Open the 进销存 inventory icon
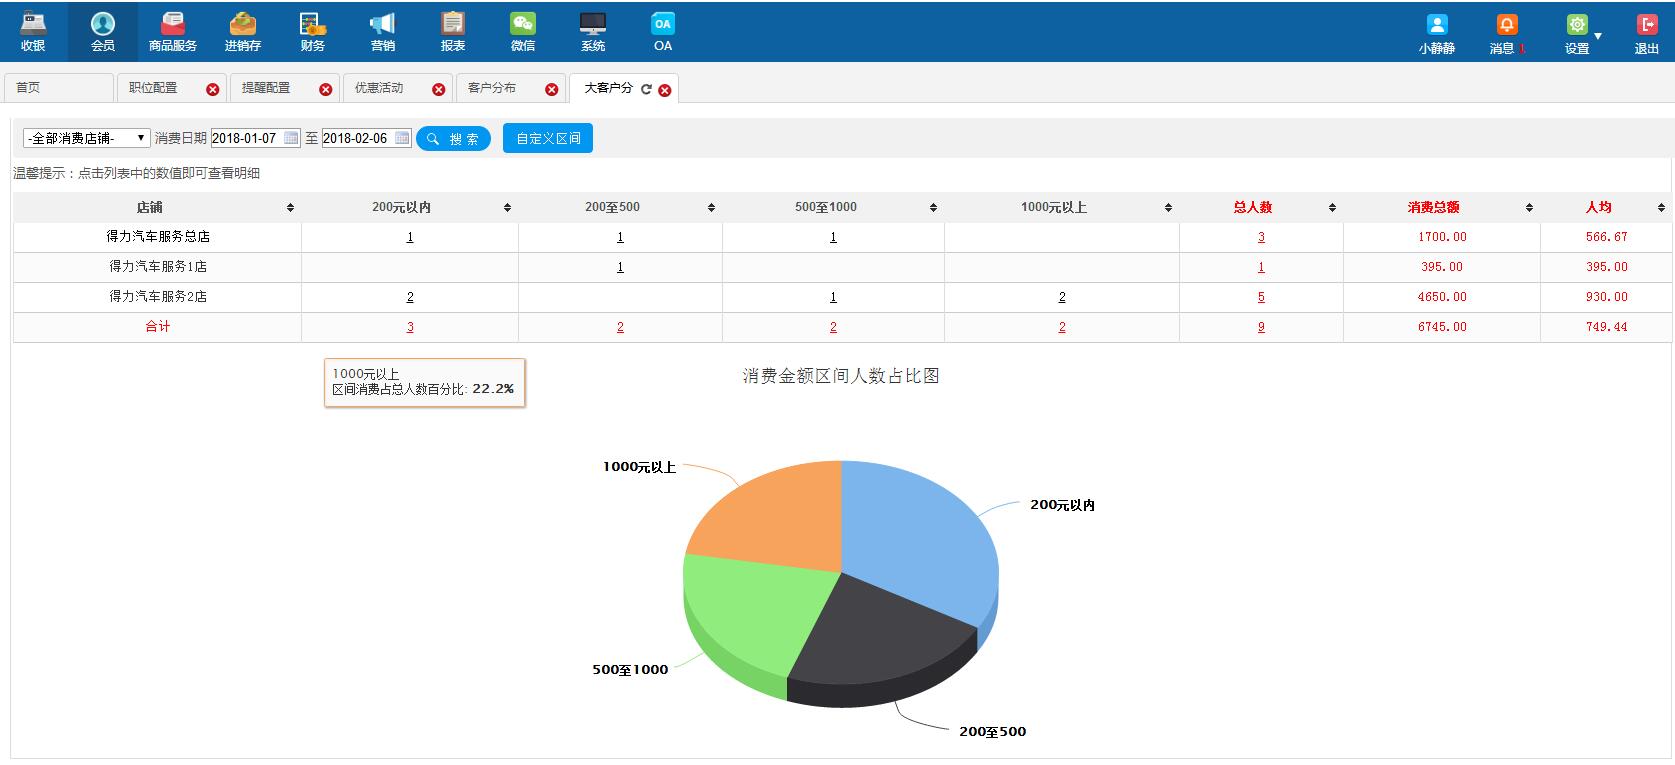Viewport: 1675px width, 765px height. [x=242, y=24]
